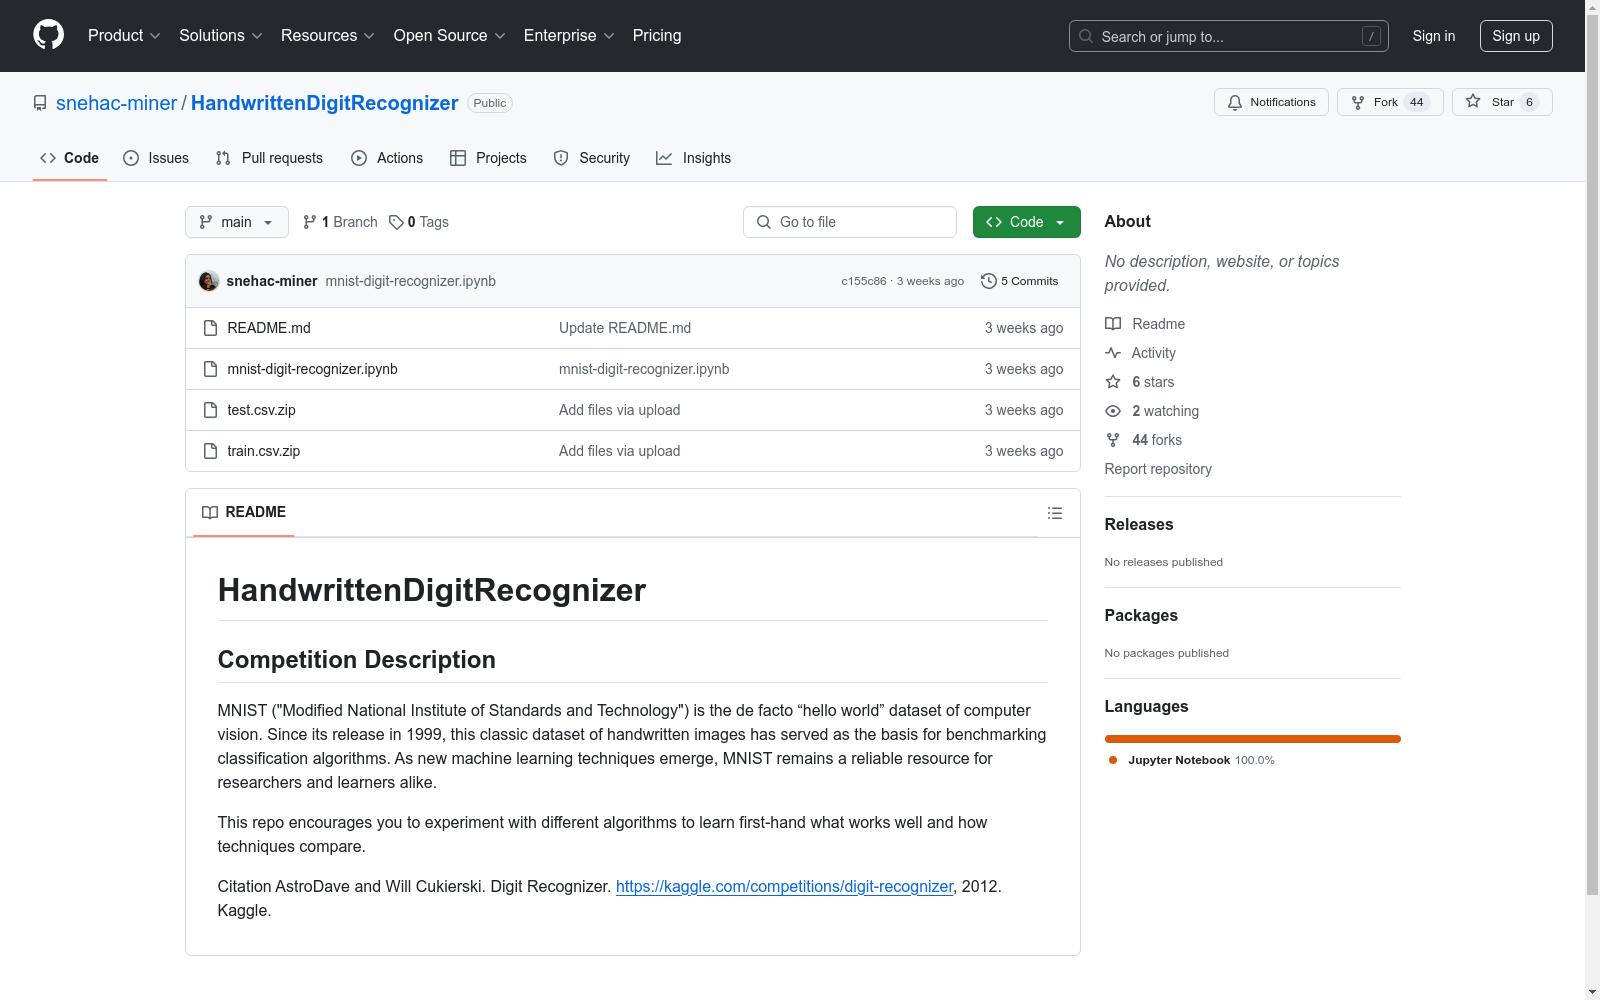Click the Jupyter Notebook orange language dot
The image size is (1600, 1000).
(x=1113, y=760)
